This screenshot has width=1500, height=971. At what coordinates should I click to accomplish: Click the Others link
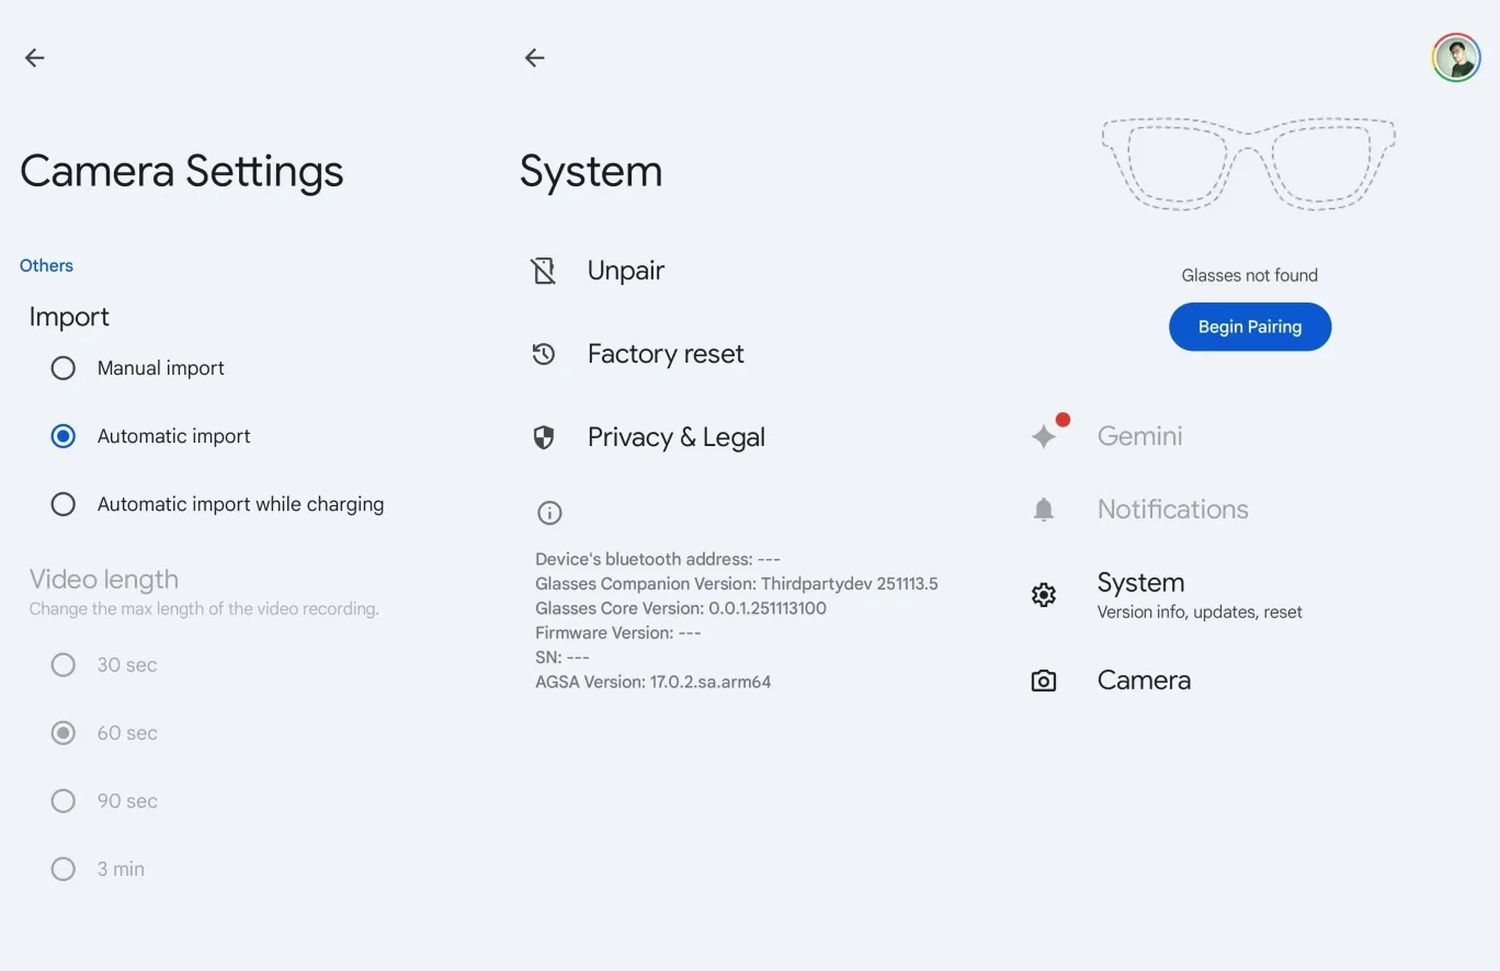pos(46,265)
